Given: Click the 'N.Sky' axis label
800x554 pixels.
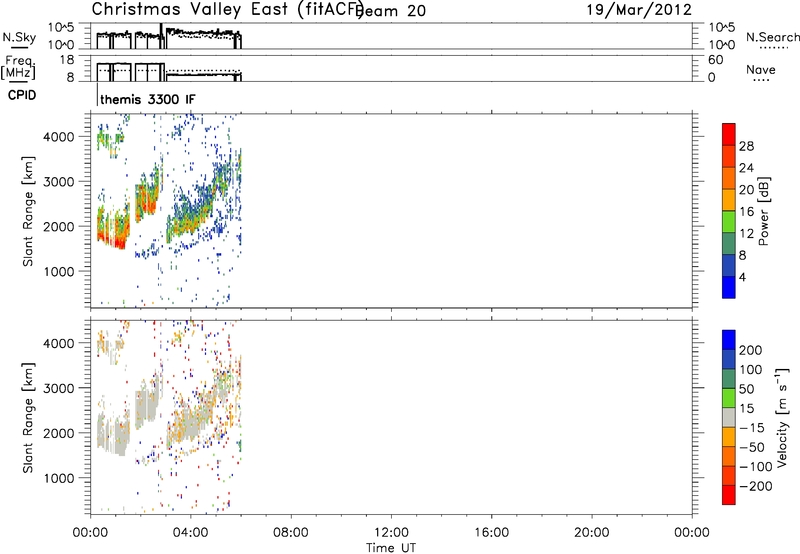Looking at the screenshot, I should (19, 38).
